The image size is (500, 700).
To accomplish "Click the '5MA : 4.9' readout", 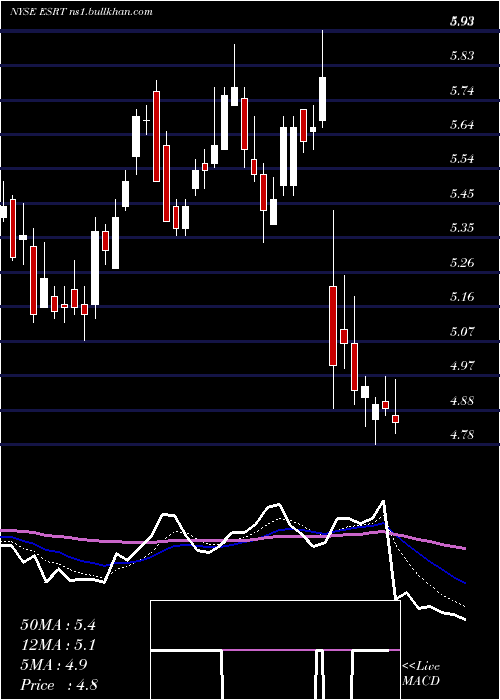I will [54, 665].
